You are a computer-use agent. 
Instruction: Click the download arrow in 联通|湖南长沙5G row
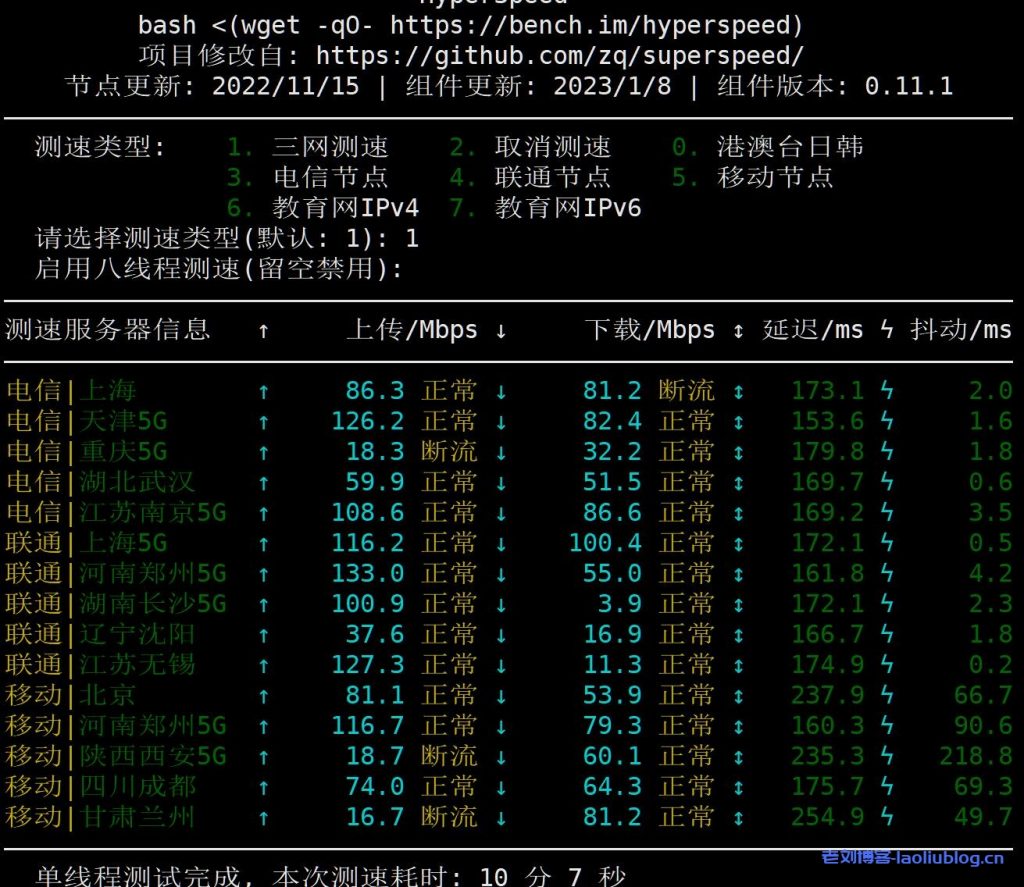point(501,604)
